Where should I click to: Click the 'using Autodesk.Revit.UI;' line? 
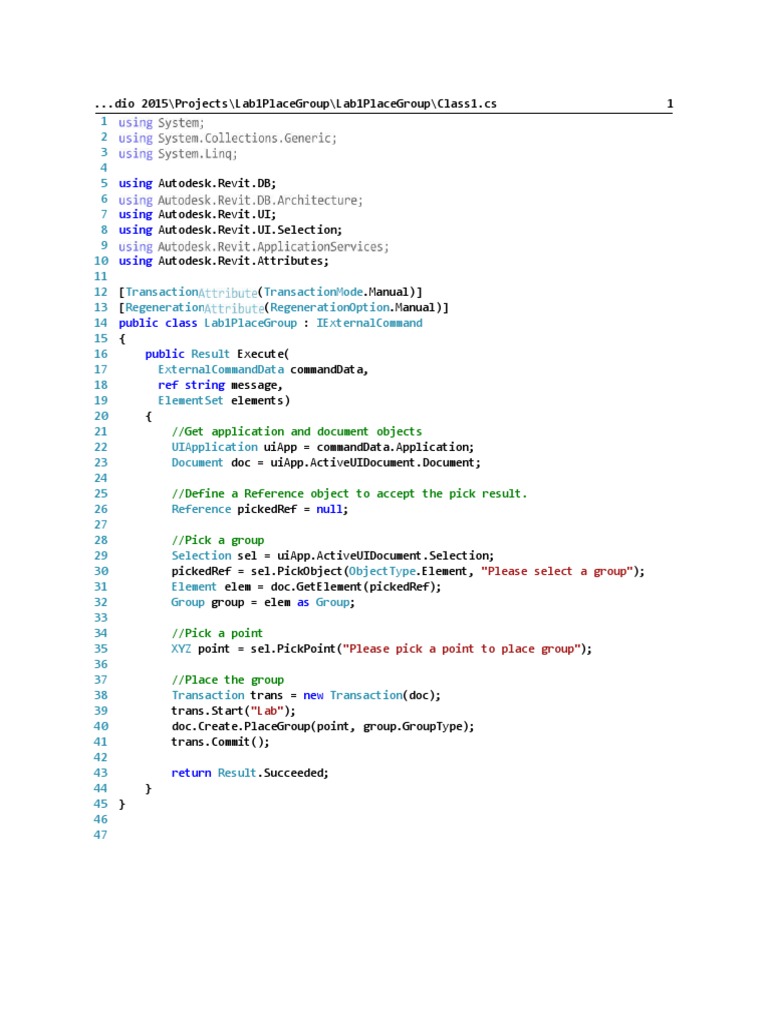click(x=197, y=214)
